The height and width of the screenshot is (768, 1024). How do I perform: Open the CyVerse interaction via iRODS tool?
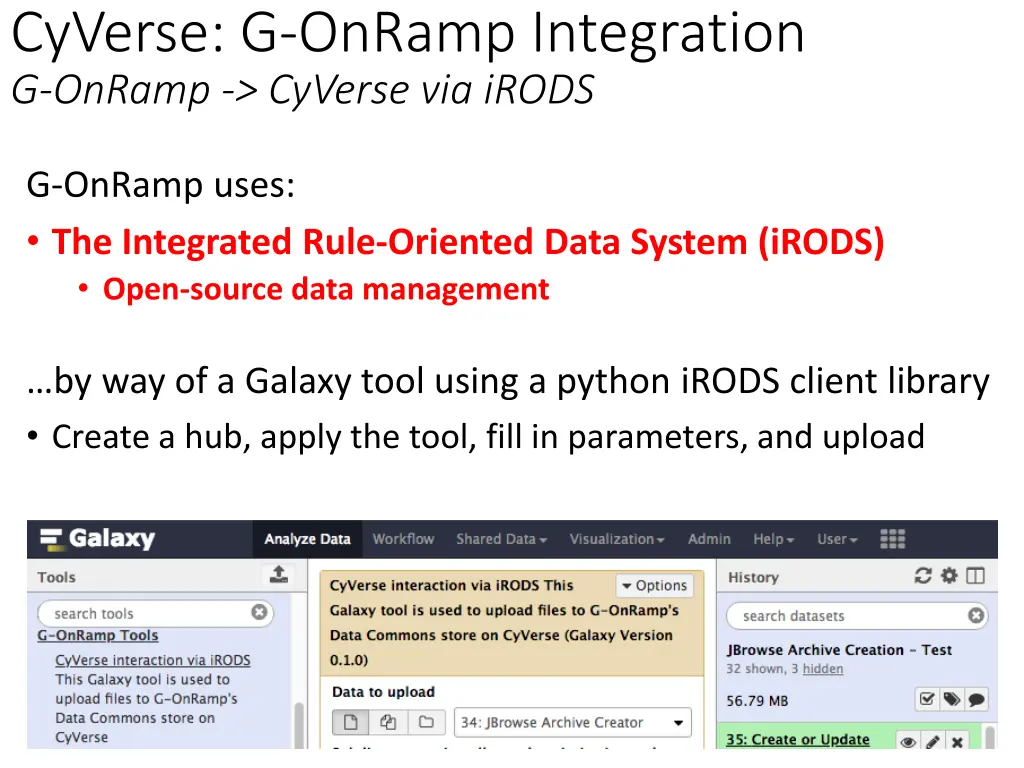tap(153, 660)
